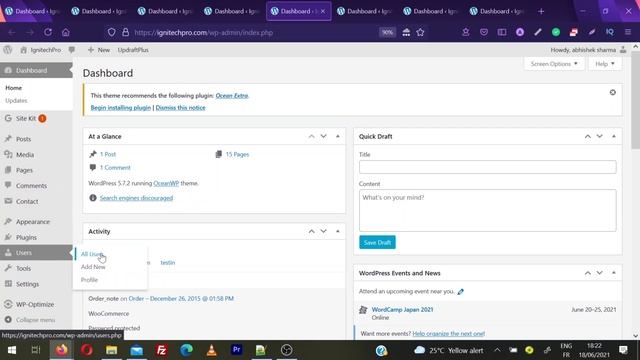Click the Quick Draft Title field
Screen dimensions: 640x360
[488, 167]
